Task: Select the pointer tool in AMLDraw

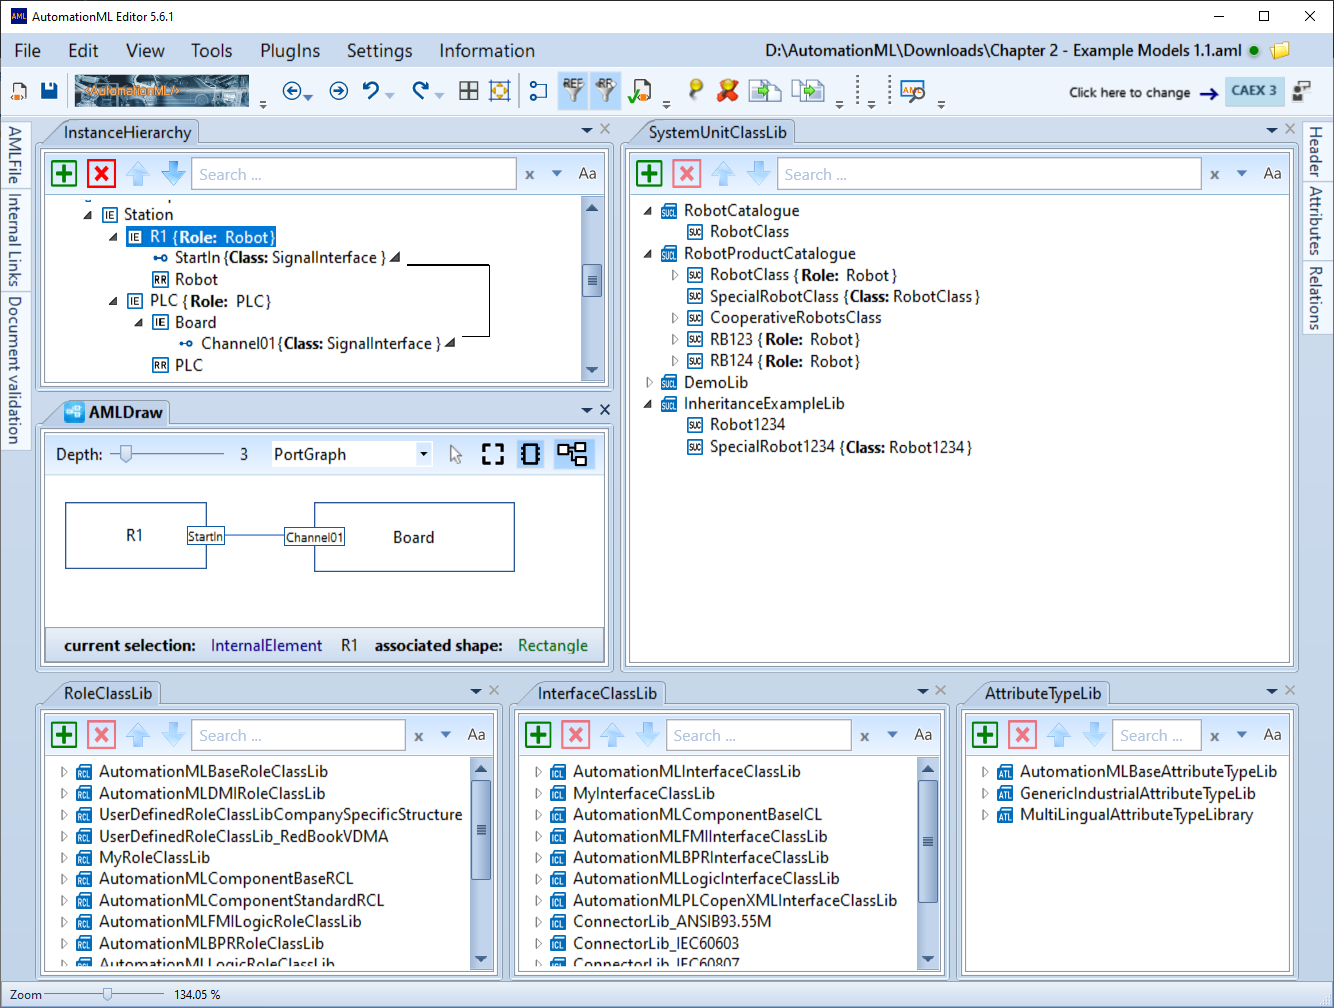Action: pyautogui.click(x=456, y=454)
